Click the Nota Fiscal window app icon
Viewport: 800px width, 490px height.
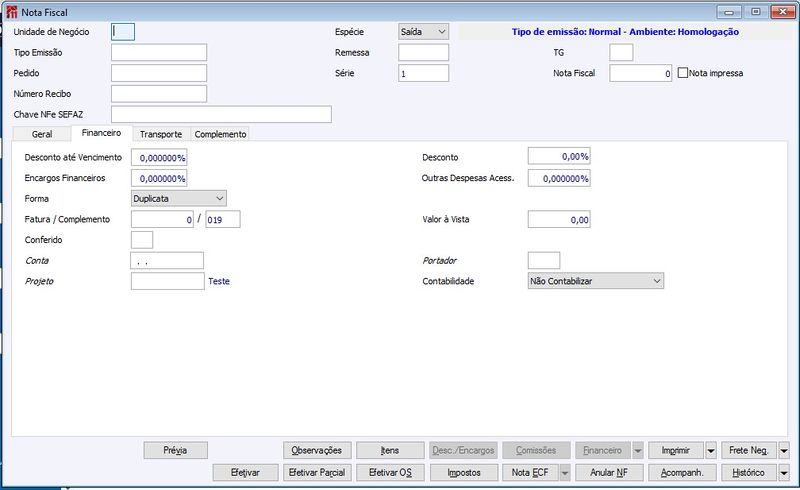click(x=12, y=12)
